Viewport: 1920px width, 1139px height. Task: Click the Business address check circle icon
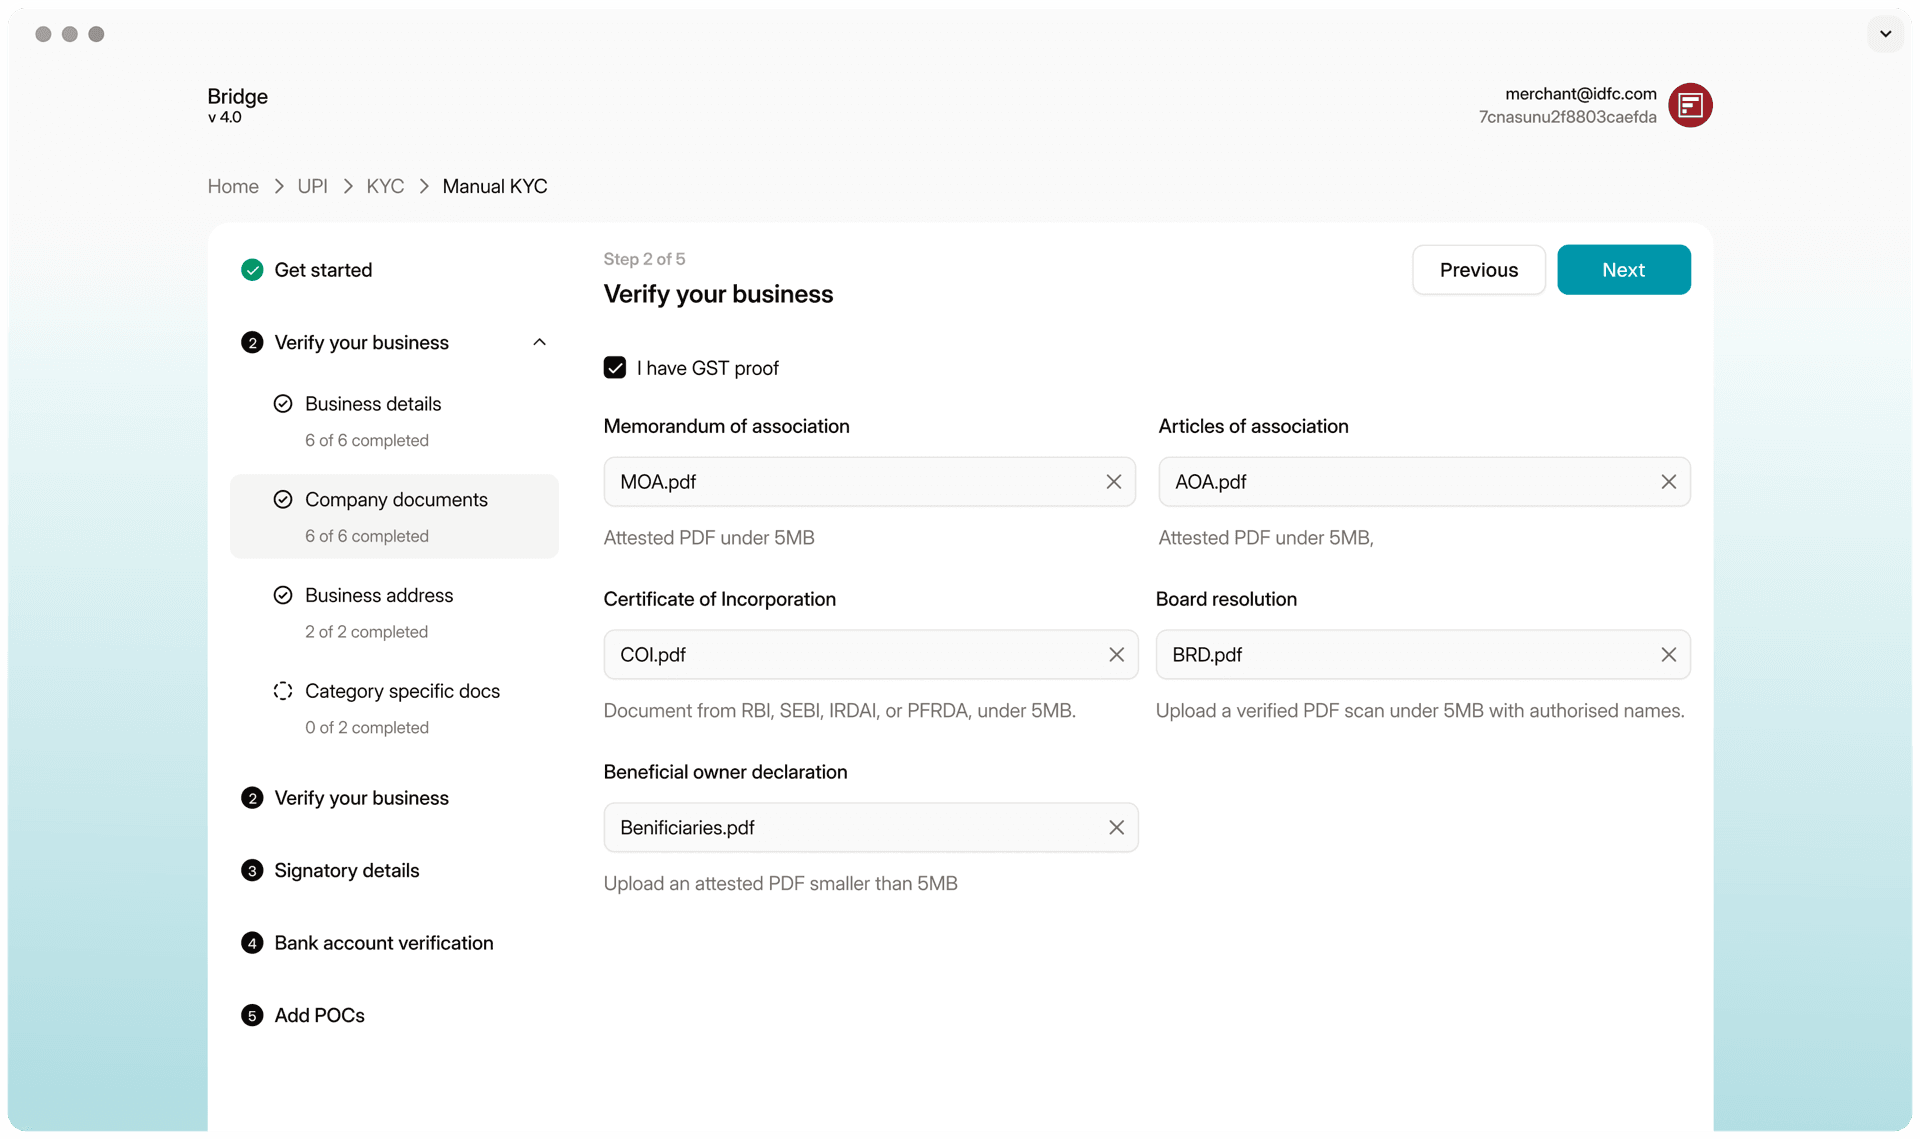283,596
